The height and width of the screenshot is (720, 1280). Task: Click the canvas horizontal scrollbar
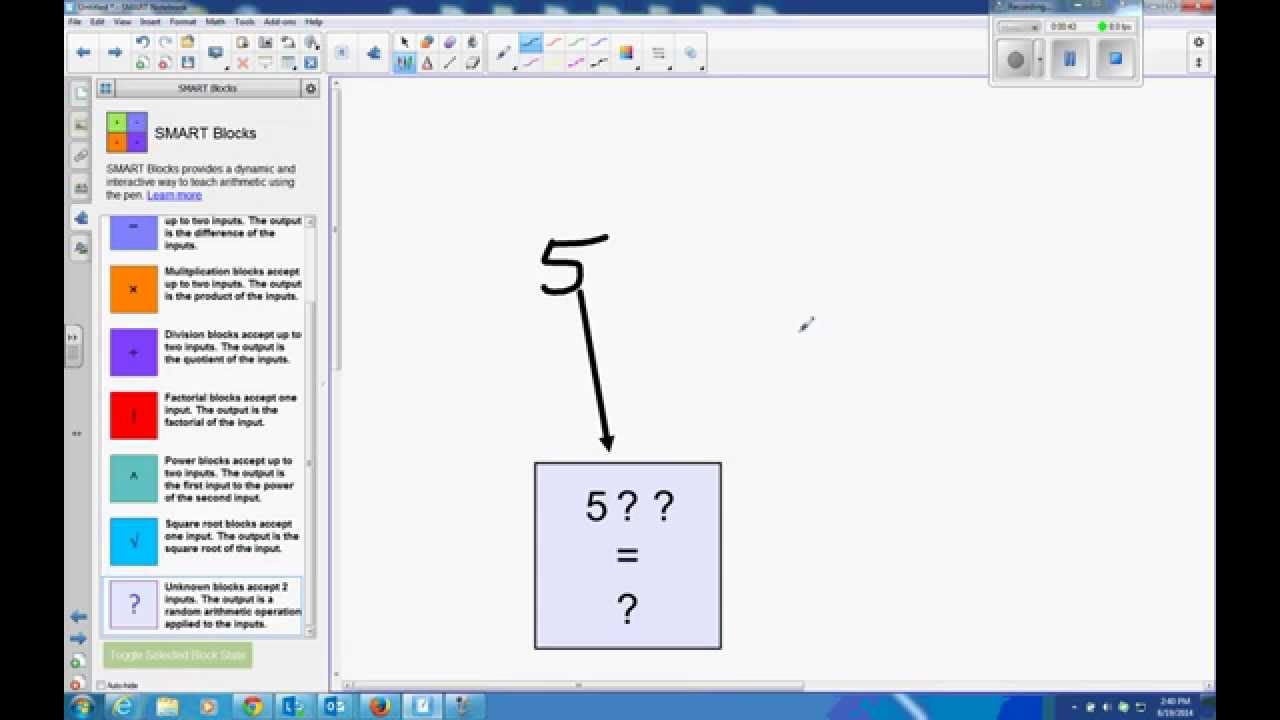point(578,685)
